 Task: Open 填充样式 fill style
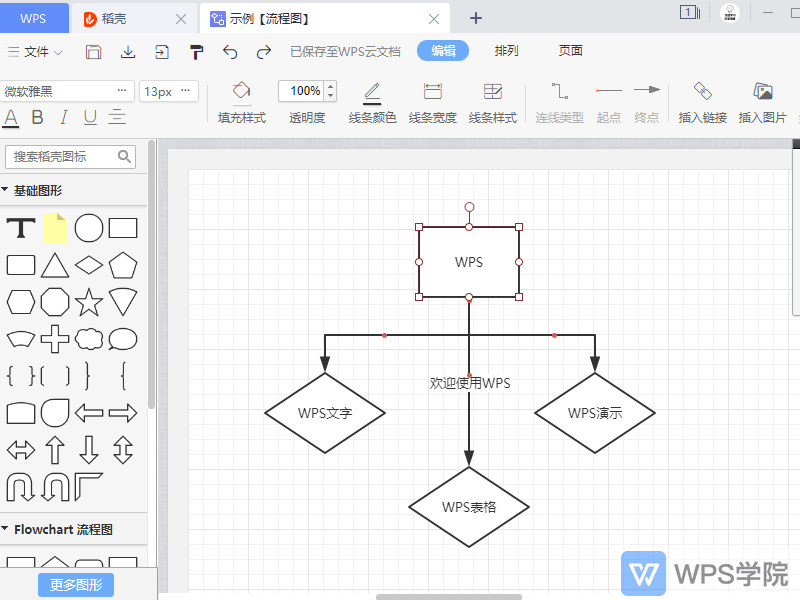(242, 103)
